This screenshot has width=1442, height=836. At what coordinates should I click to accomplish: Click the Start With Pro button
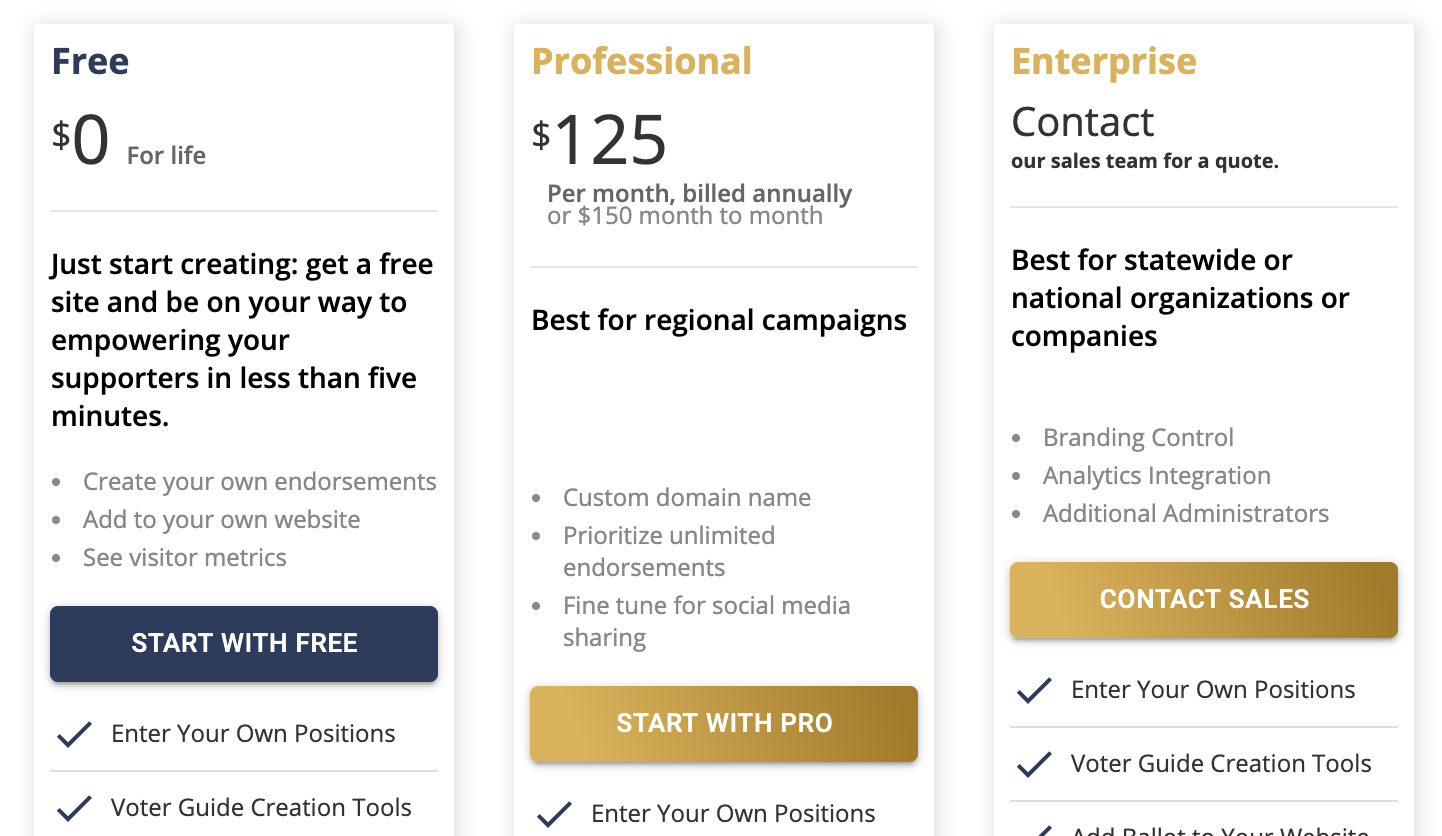tap(723, 723)
